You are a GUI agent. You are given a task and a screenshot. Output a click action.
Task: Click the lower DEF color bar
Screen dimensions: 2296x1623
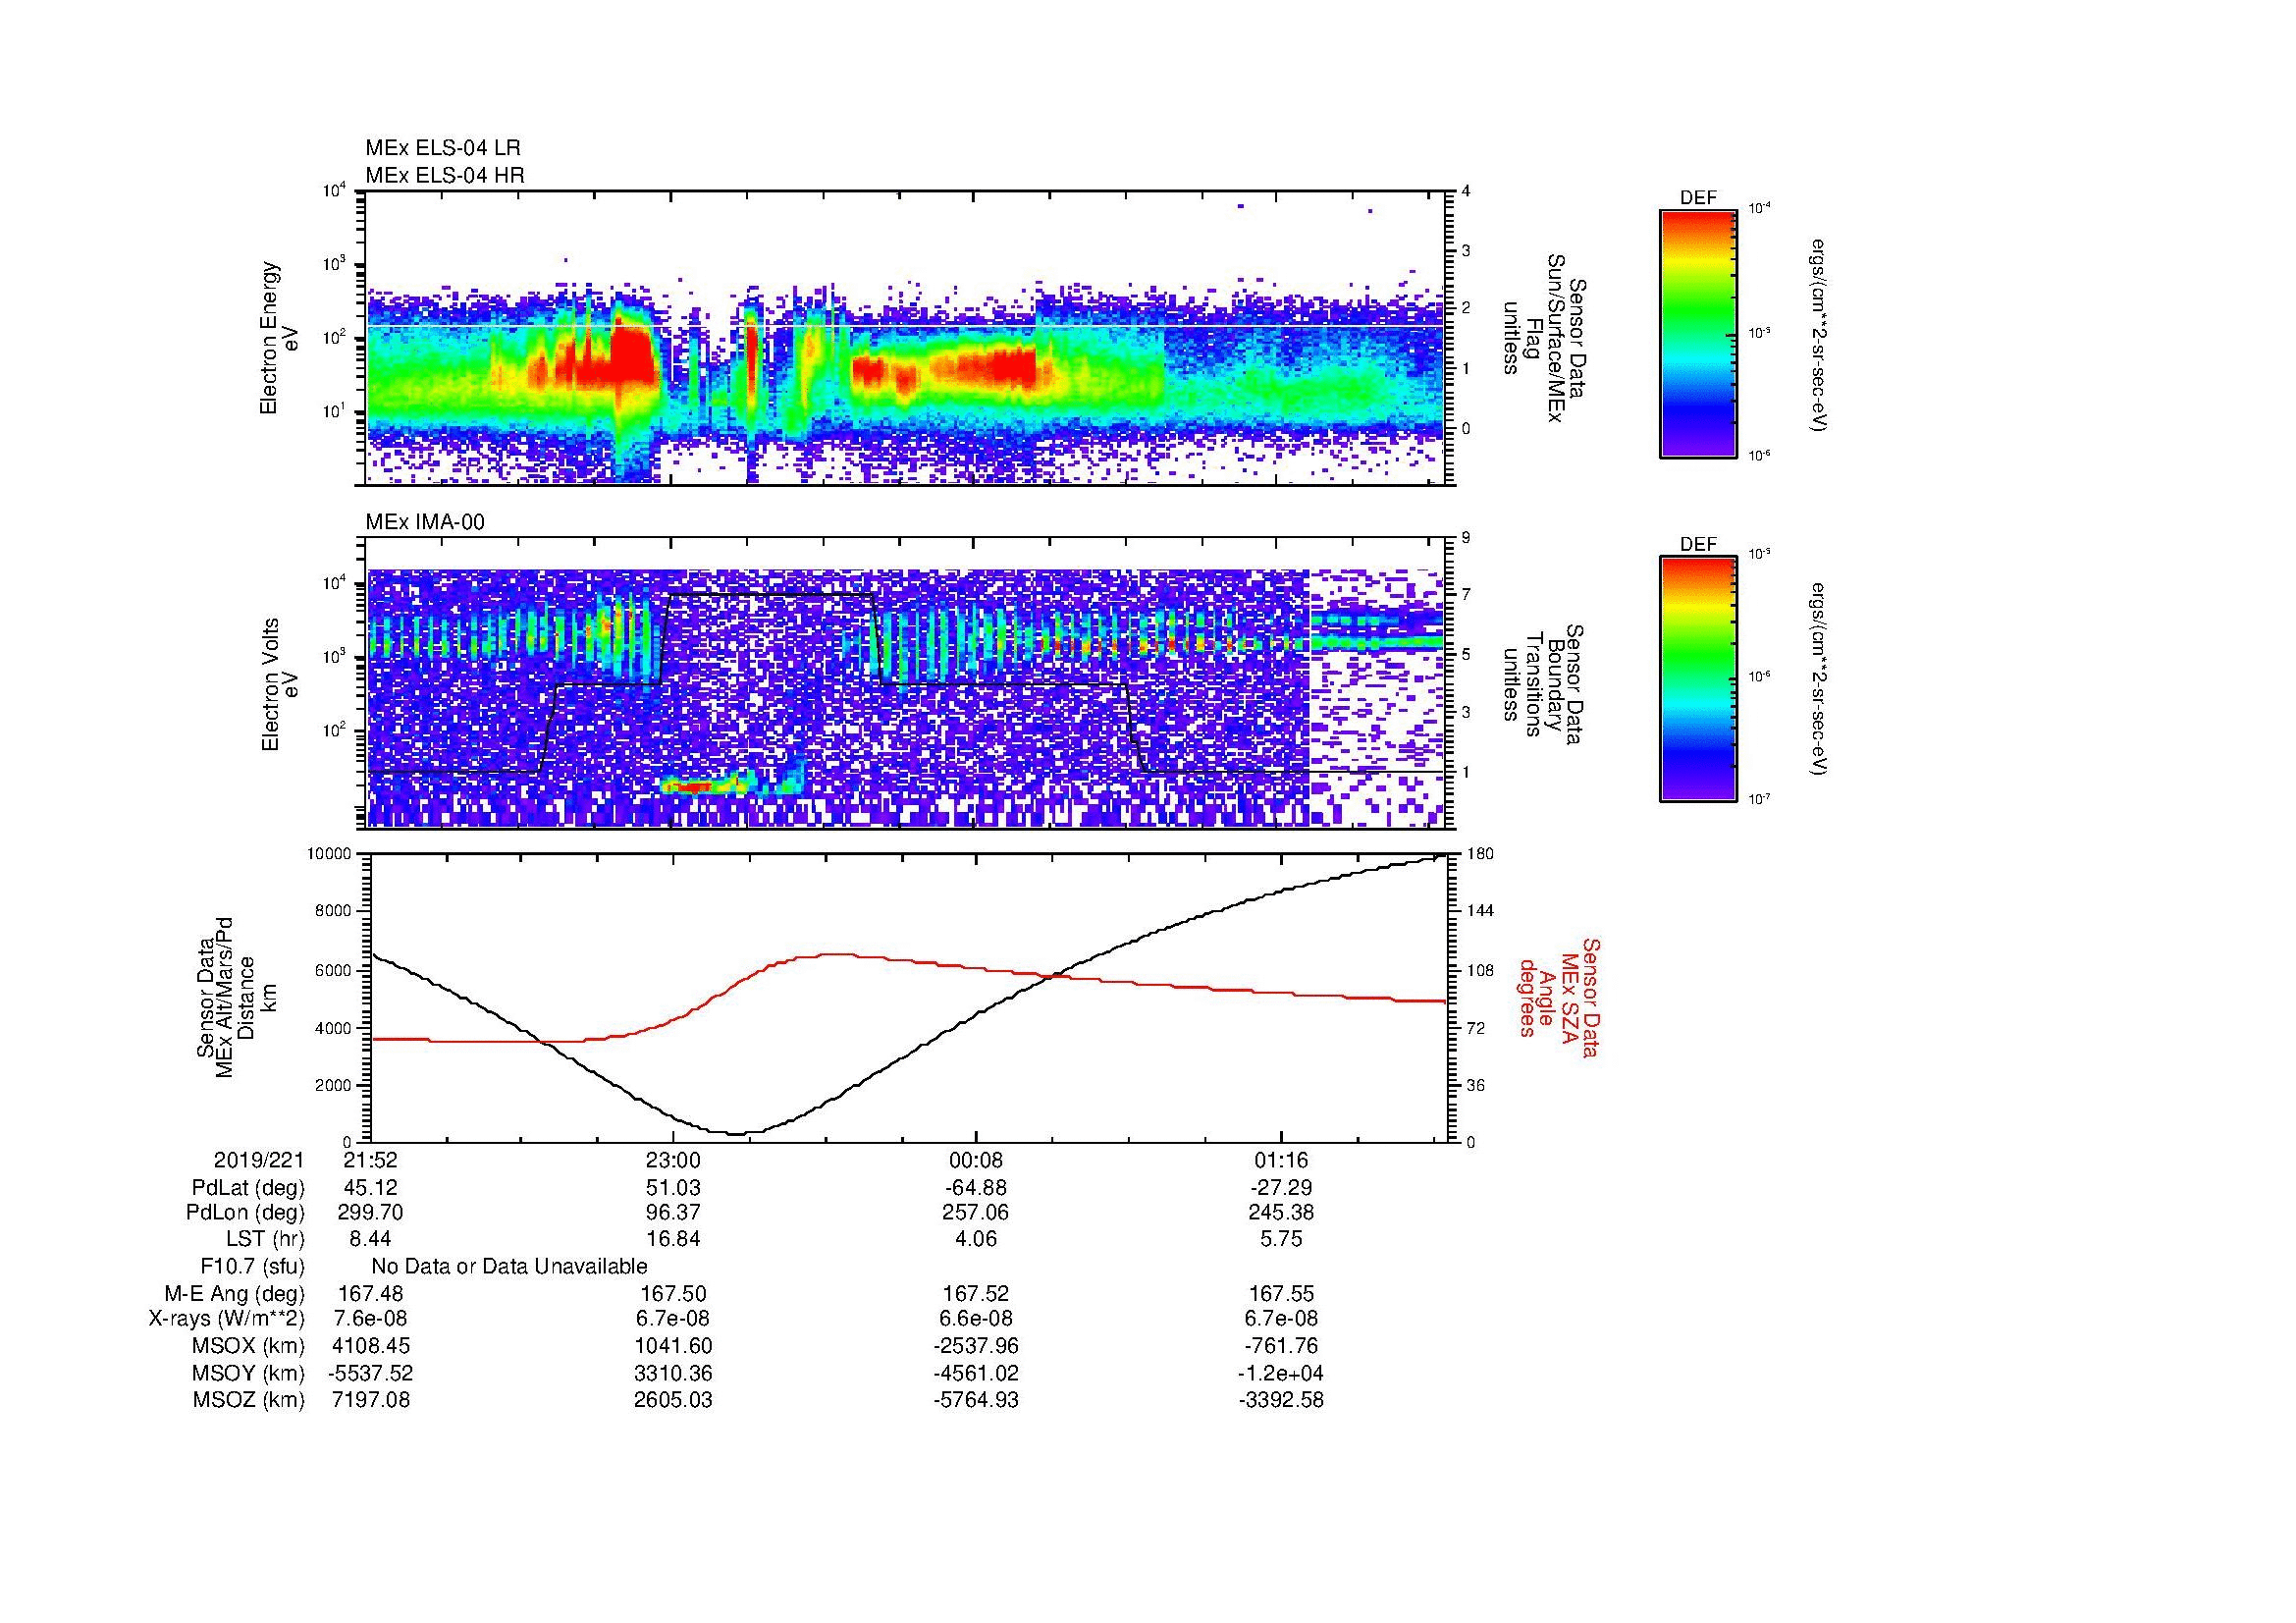coord(1698,679)
